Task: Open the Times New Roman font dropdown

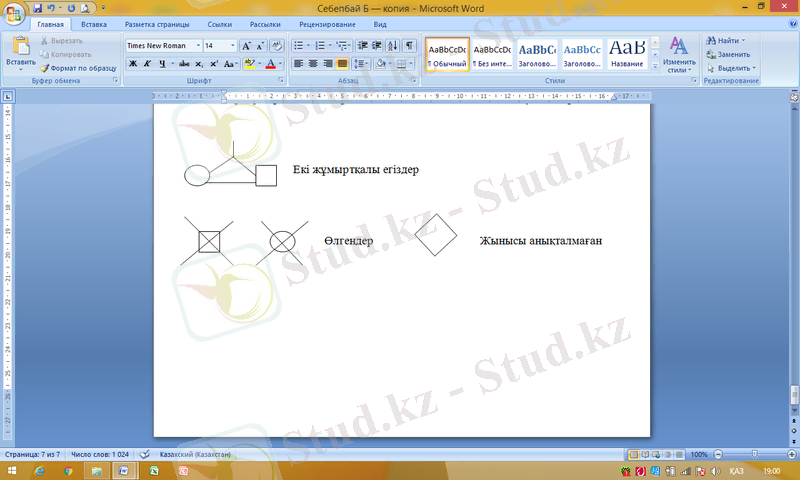Action: (197, 46)
